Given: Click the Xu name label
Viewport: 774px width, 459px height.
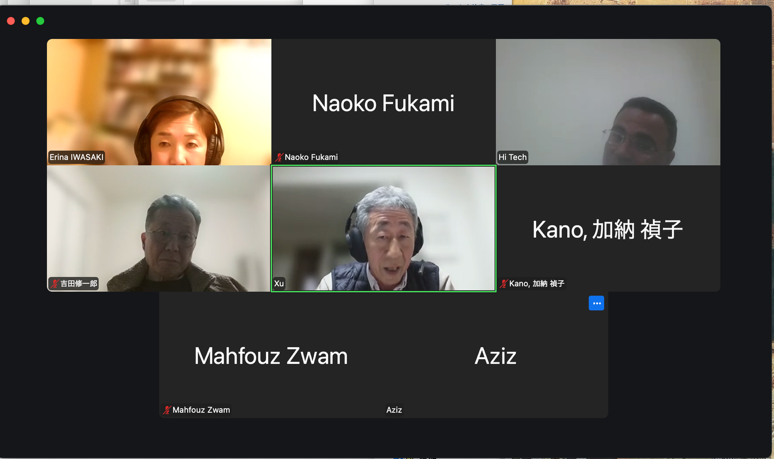Looking at the screenshot, I should point(279,283).
